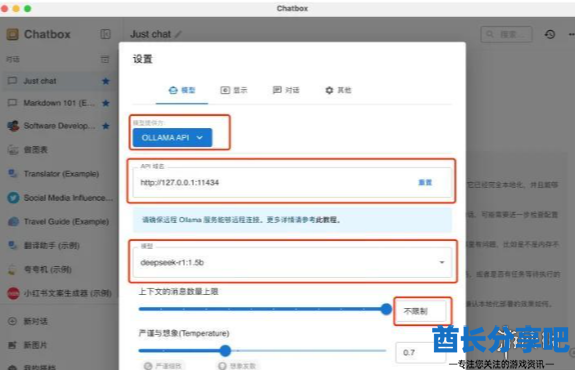Click the 小红书 red avatar icon
The height and width of the screenshot is (370, 575).
coord(13,293)
